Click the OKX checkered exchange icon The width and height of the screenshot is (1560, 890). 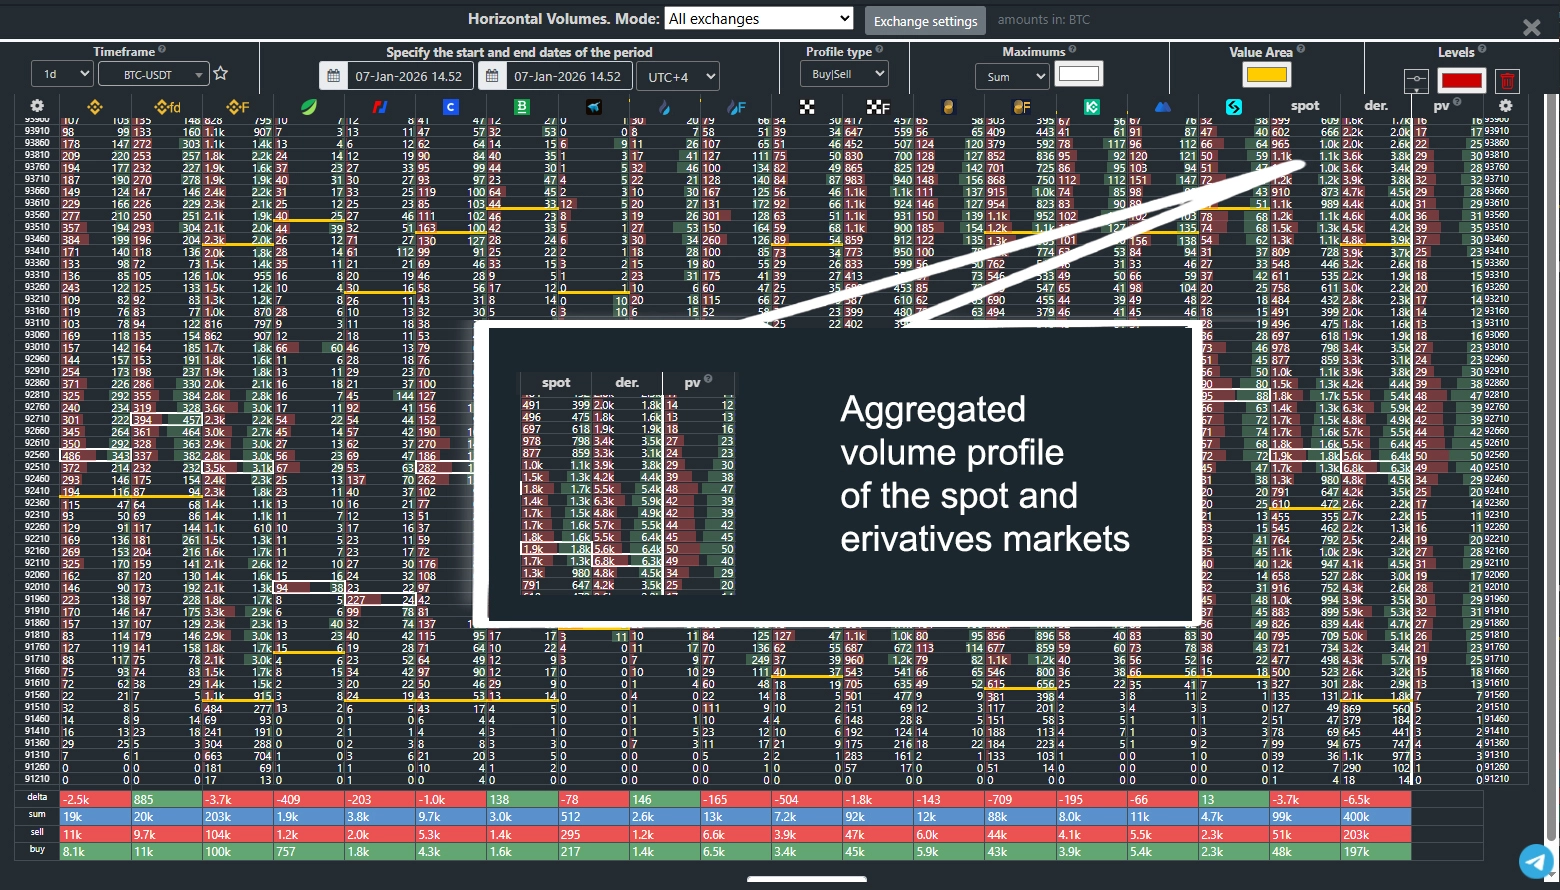pyautogui.click(x=807, y=107)
